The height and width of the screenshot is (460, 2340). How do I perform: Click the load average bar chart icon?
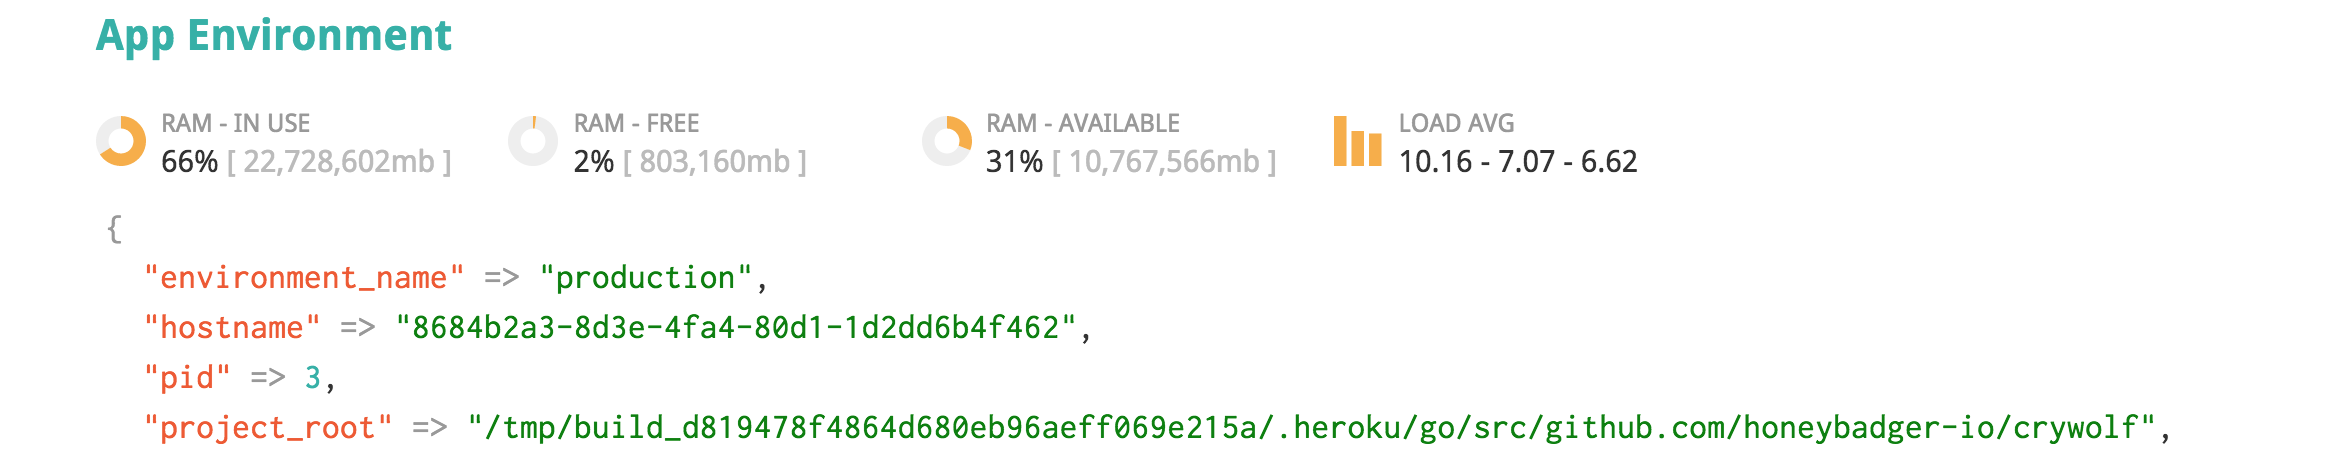coord(1357,142)
